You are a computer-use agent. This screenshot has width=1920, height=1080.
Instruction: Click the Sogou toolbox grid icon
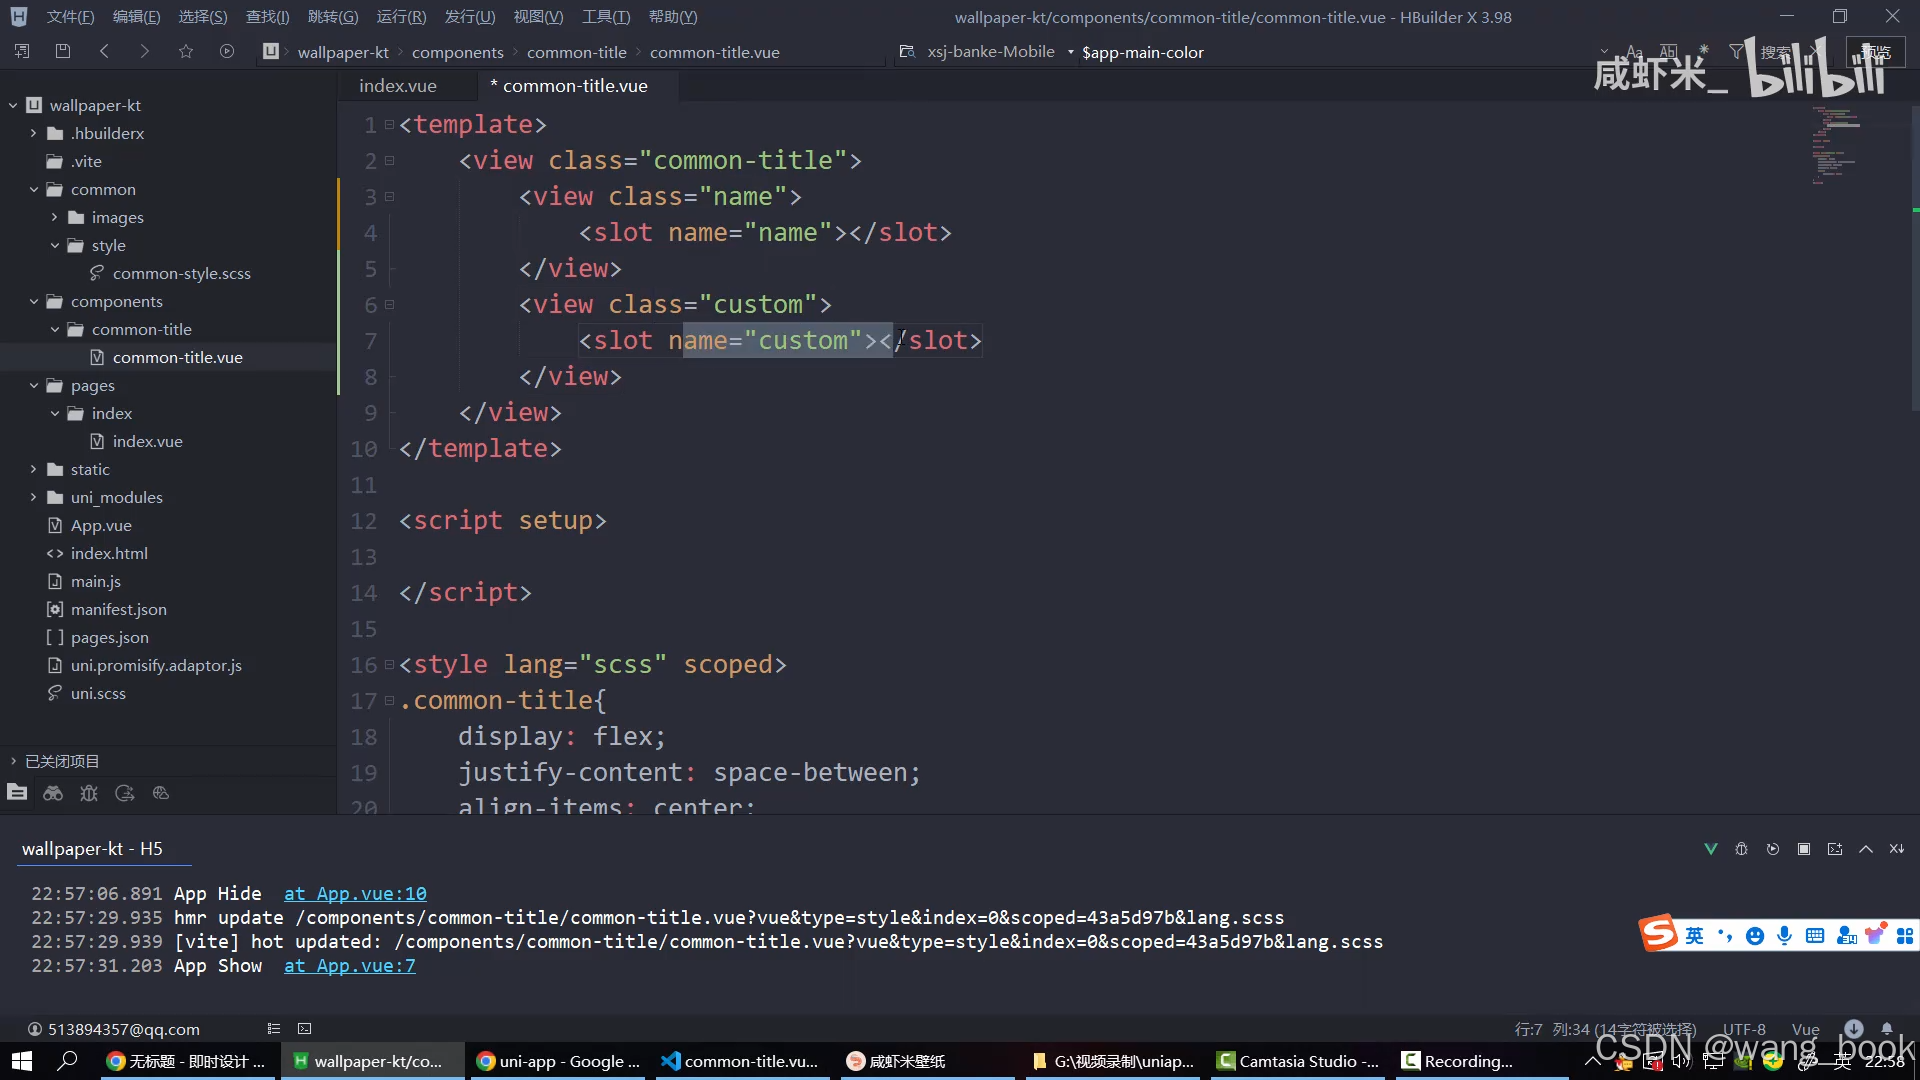pyautogui.click(x=1905, y=936)
